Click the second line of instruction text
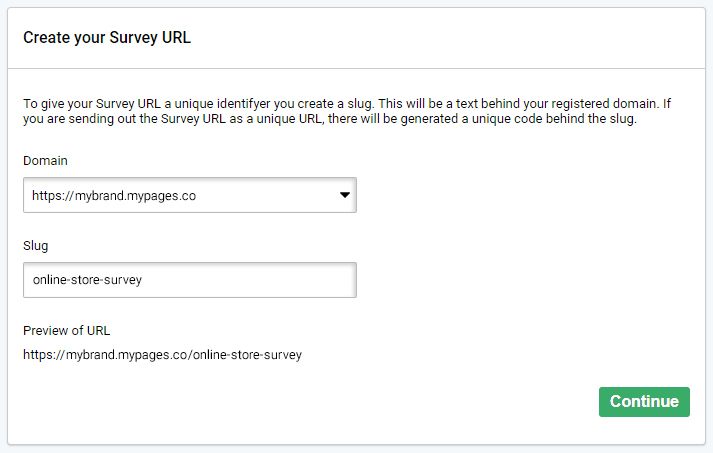Screen dimensions: 713x453 coord(330,121)
